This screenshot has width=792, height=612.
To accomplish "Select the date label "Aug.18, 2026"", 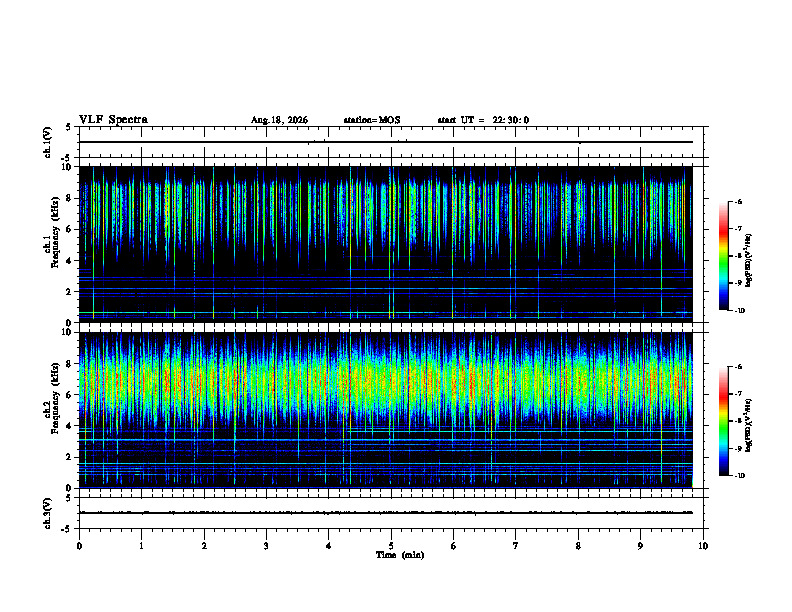I will (279, 120).
